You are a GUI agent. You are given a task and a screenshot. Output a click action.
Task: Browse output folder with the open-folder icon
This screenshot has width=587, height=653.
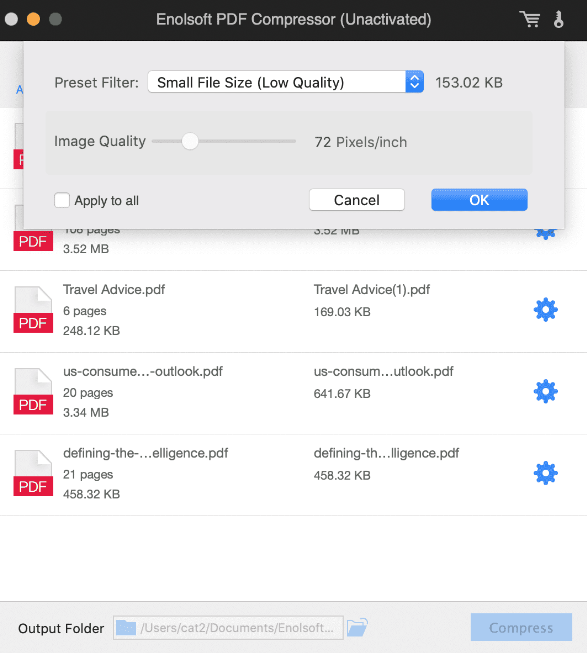357,627
